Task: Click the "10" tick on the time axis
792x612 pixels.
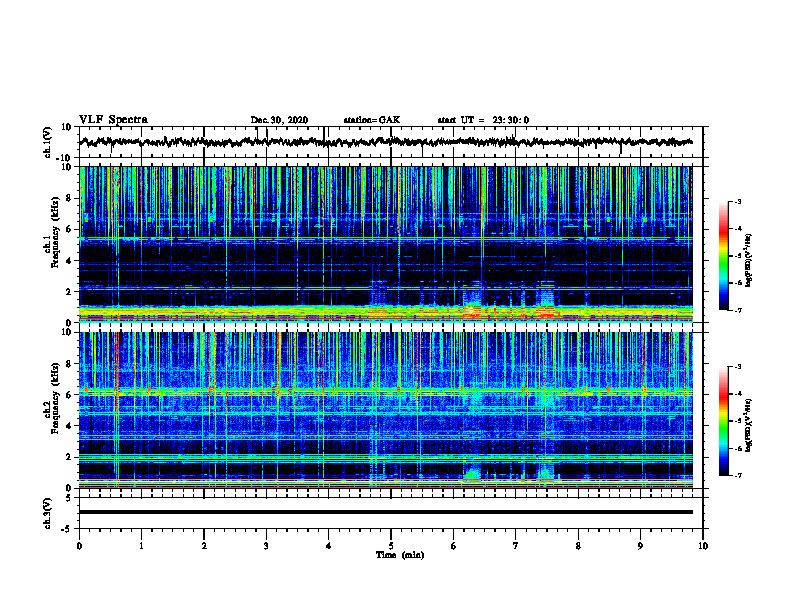Action: point(703,546)
